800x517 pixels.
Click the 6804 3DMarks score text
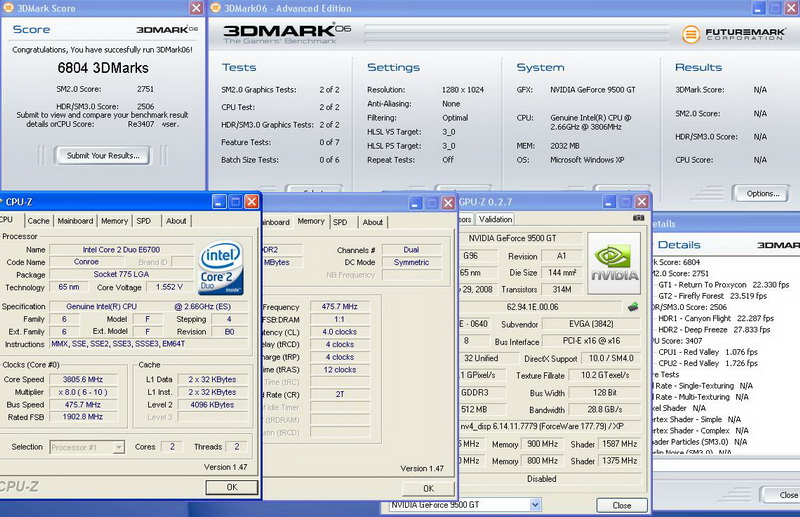coord(103,68)
